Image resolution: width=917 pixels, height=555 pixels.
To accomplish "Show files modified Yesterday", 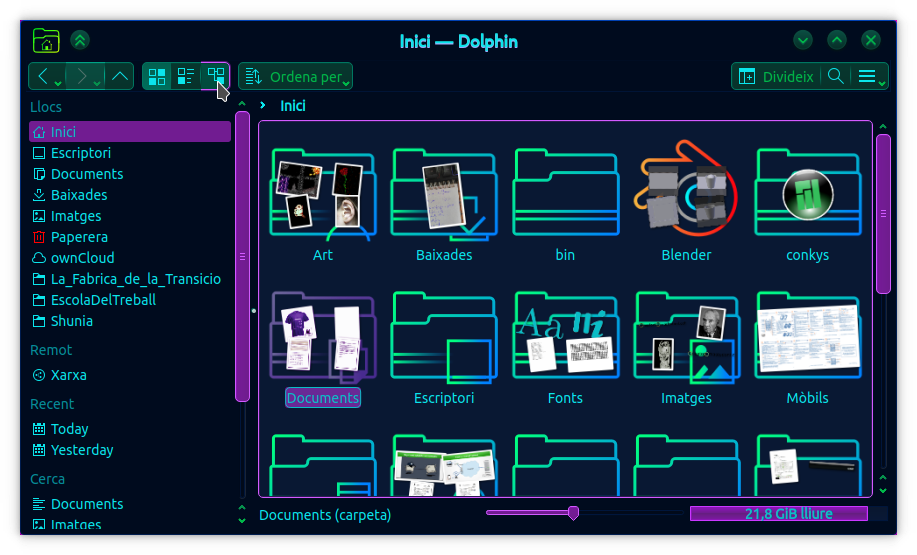I will pyautogui.click(x=130, y=450).
